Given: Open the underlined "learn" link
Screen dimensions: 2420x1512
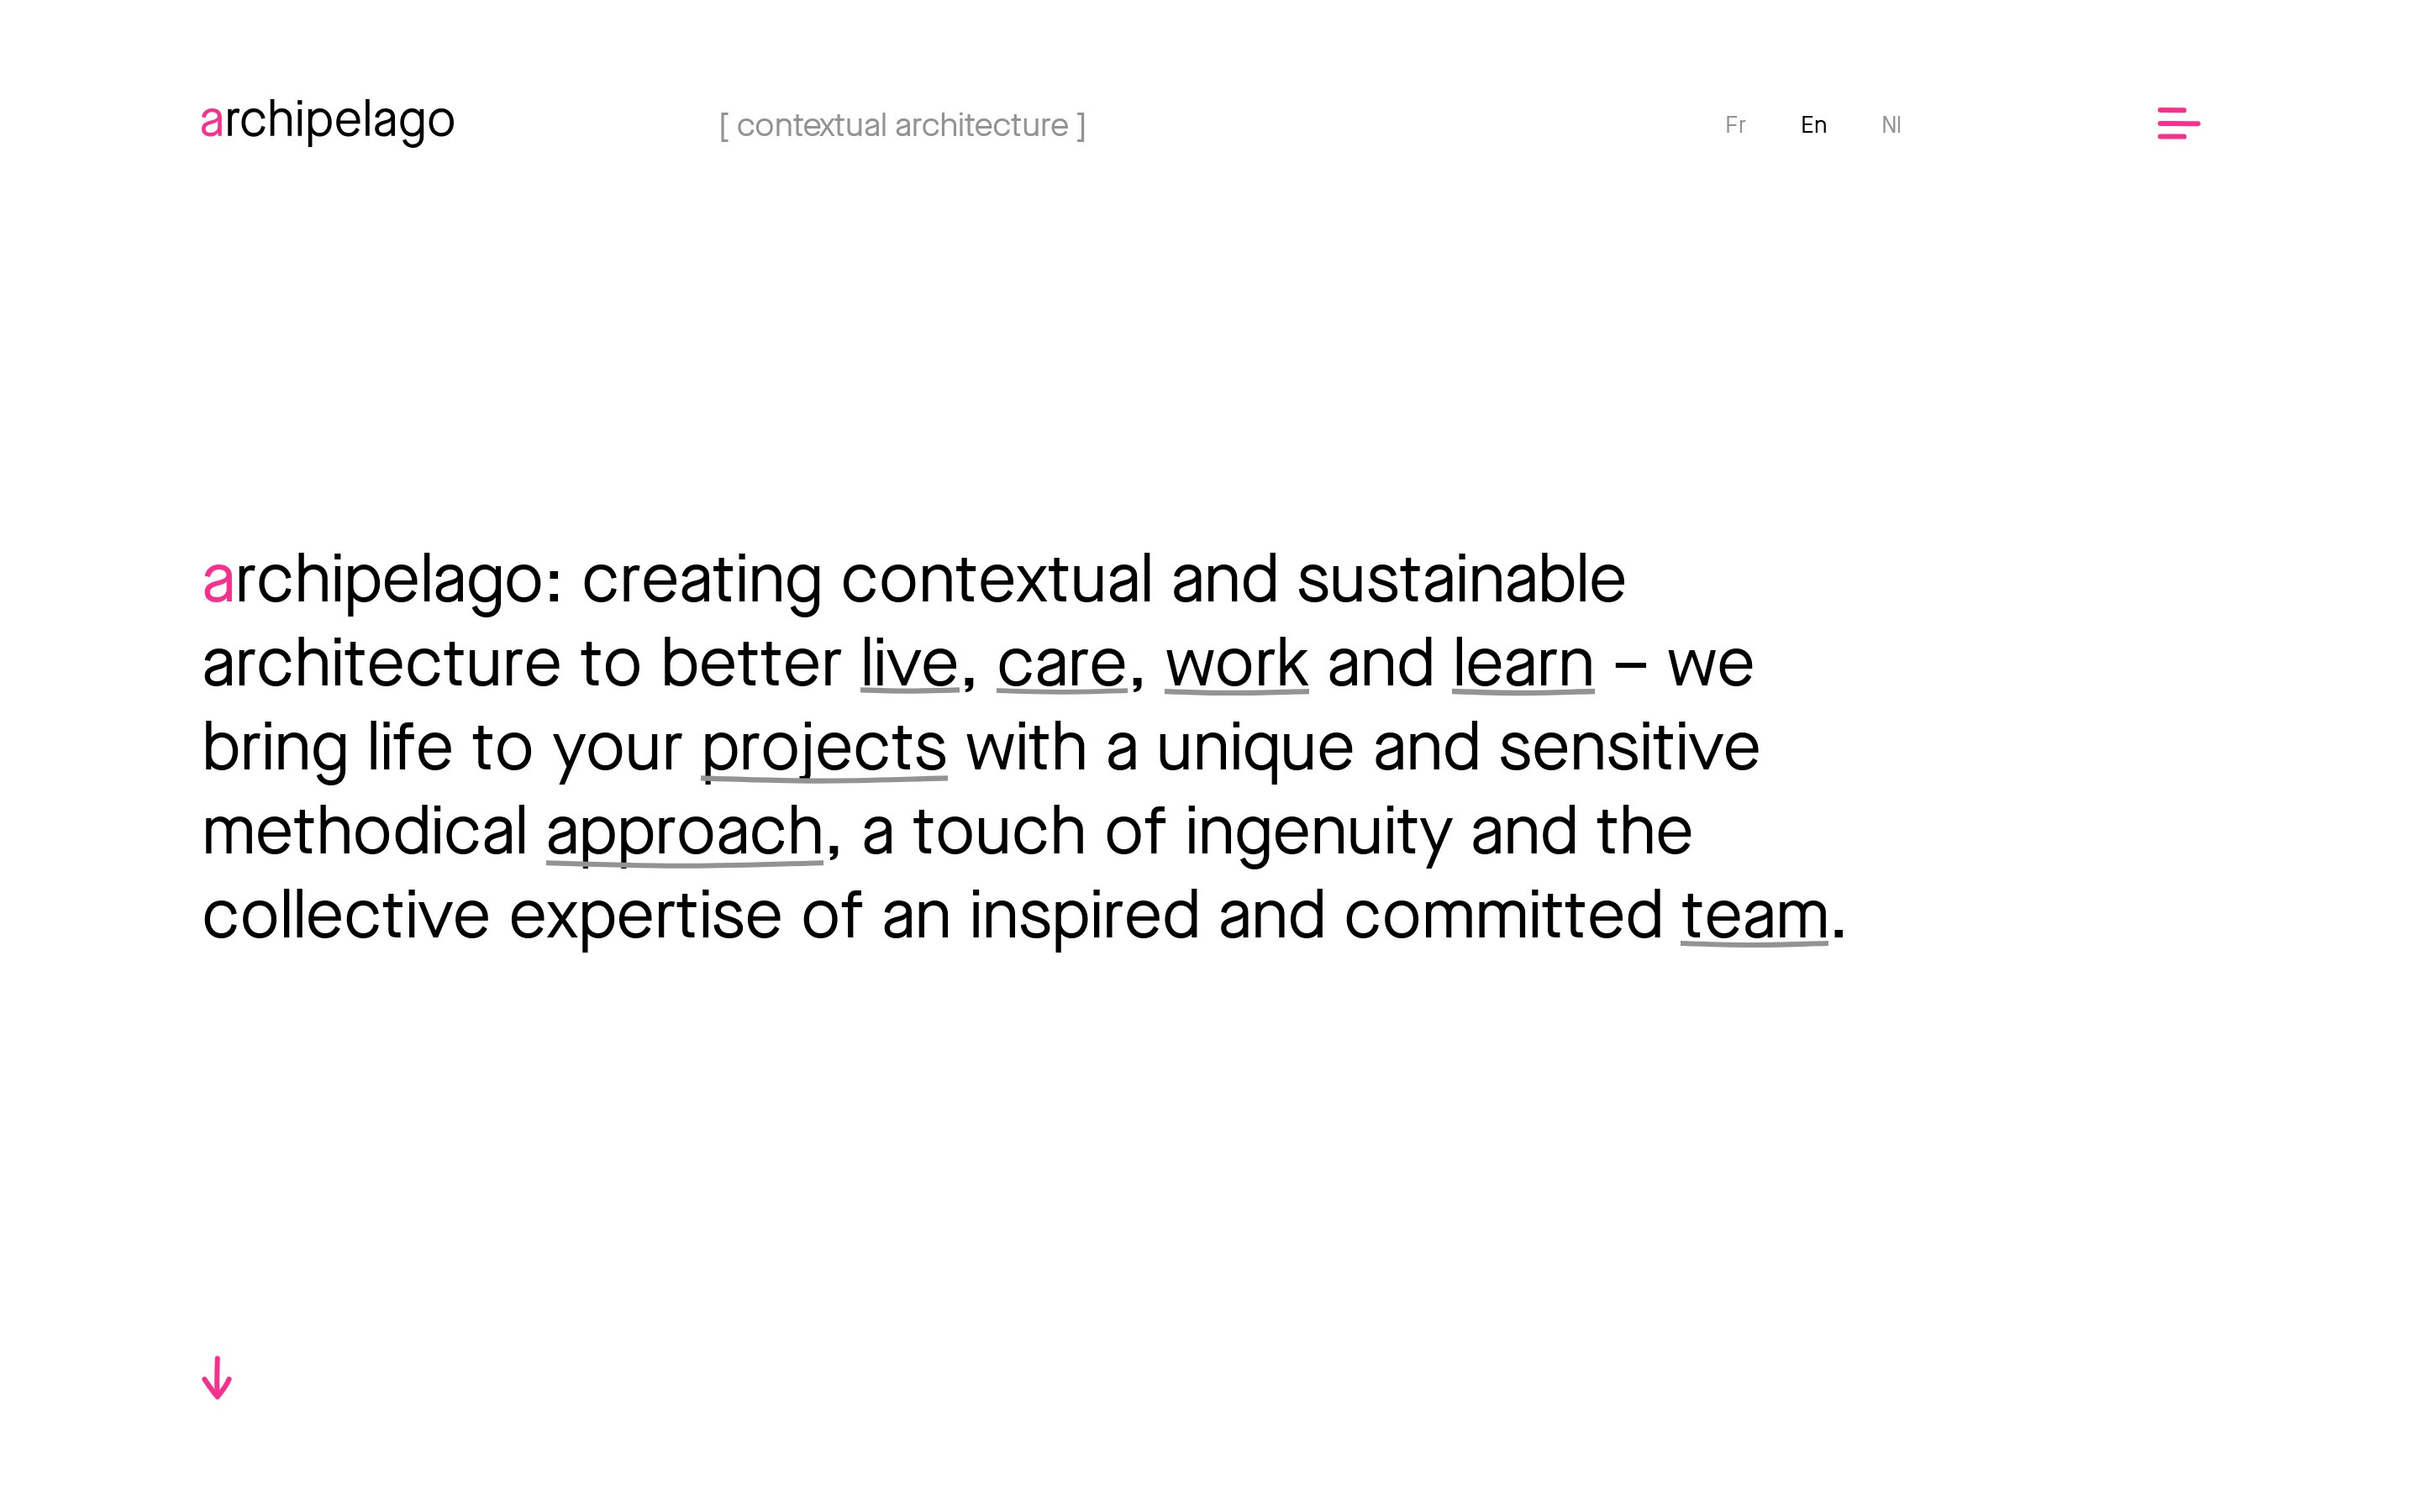Looking at the screenshot, I should point(1522,664).
